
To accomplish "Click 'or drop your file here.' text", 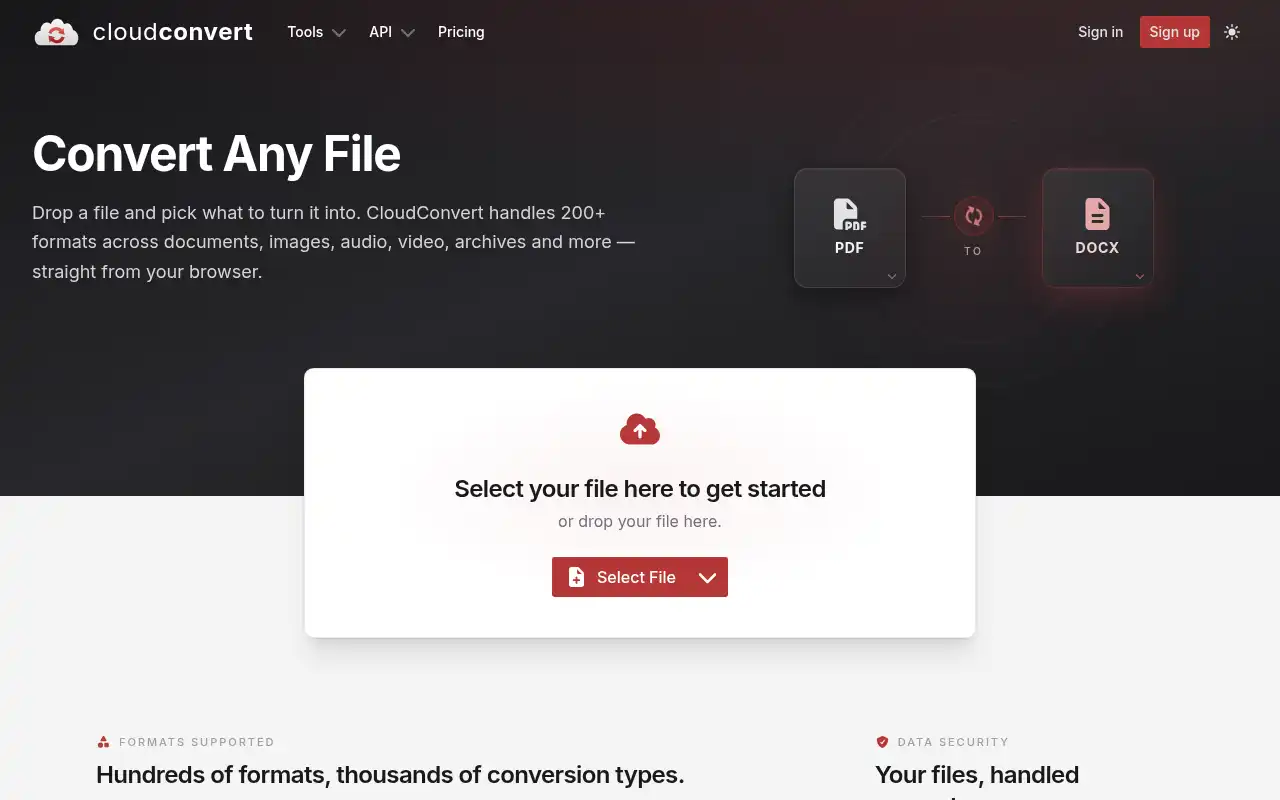I will click(640, 521).
